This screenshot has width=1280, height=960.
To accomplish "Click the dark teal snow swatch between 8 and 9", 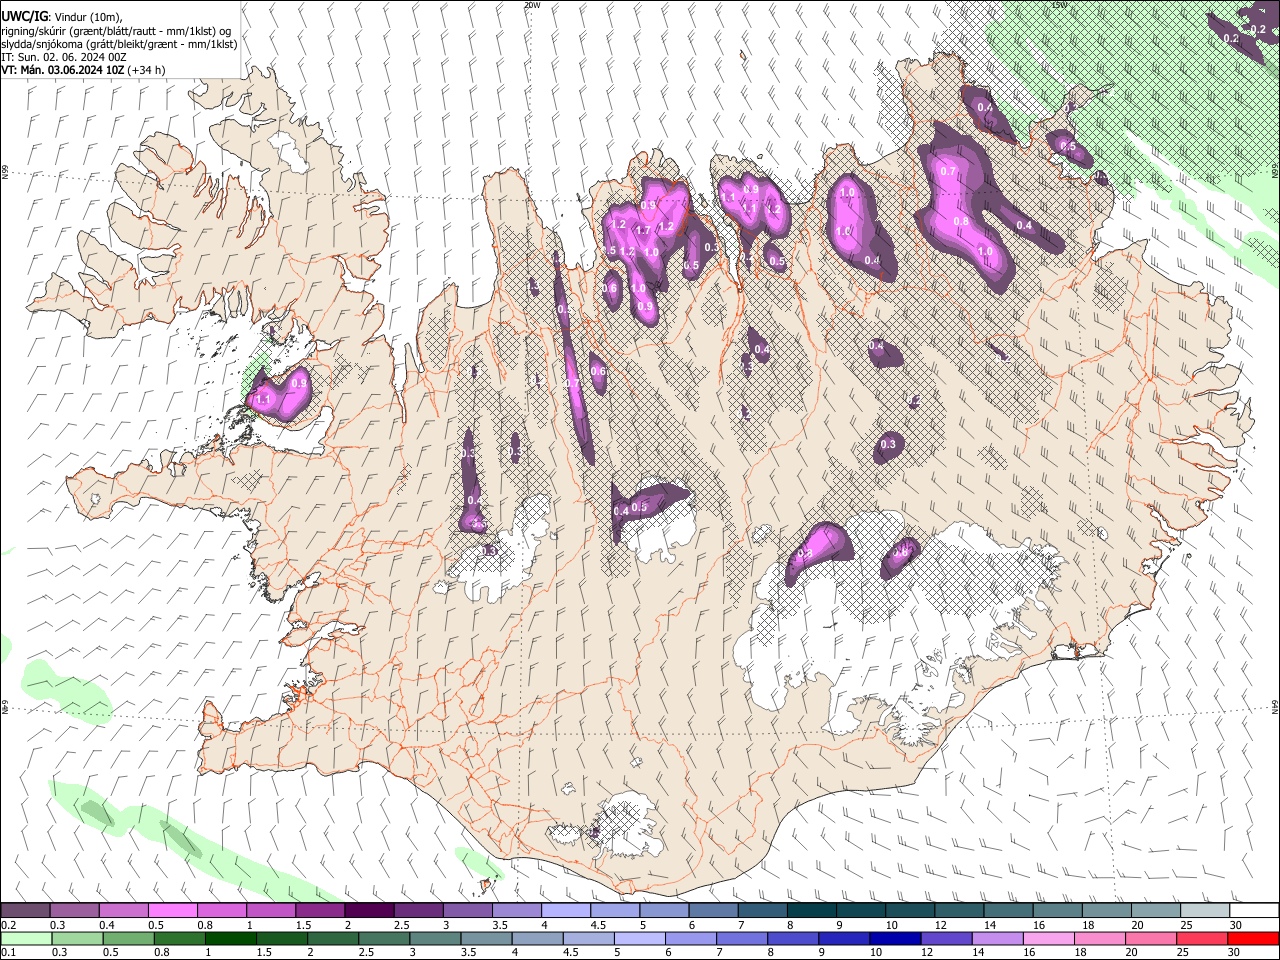I will pyautogui.click(x=811, y=911).
